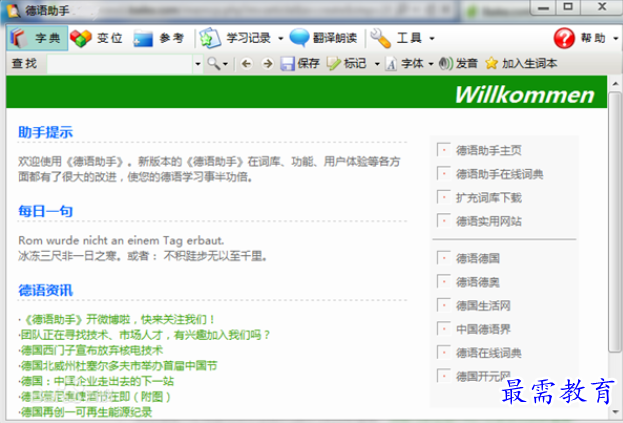Open the 中国德语界 link
Screen dimensions: 623x423
tap(483, 329)
